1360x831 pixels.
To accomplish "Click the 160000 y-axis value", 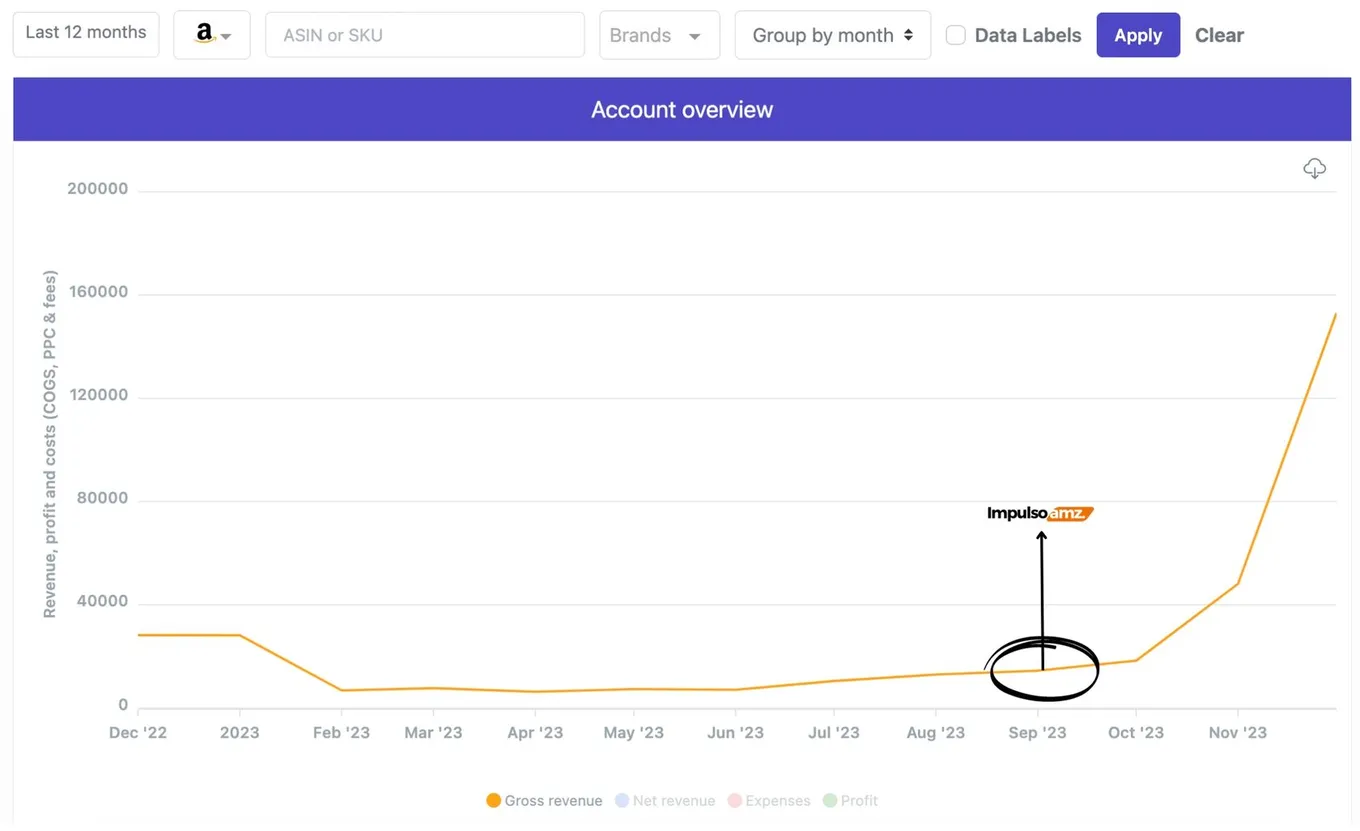I will coord(98,291).
